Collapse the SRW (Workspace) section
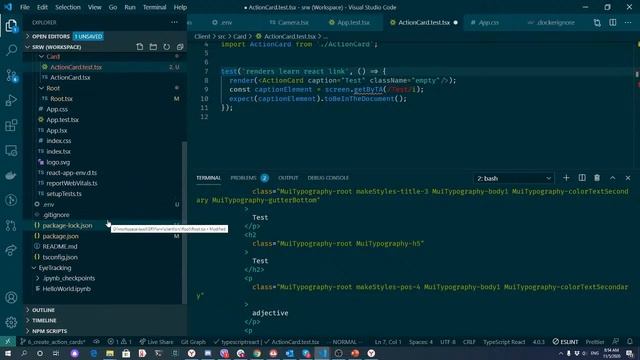This screenshot has height=360, width=640. 56,47
